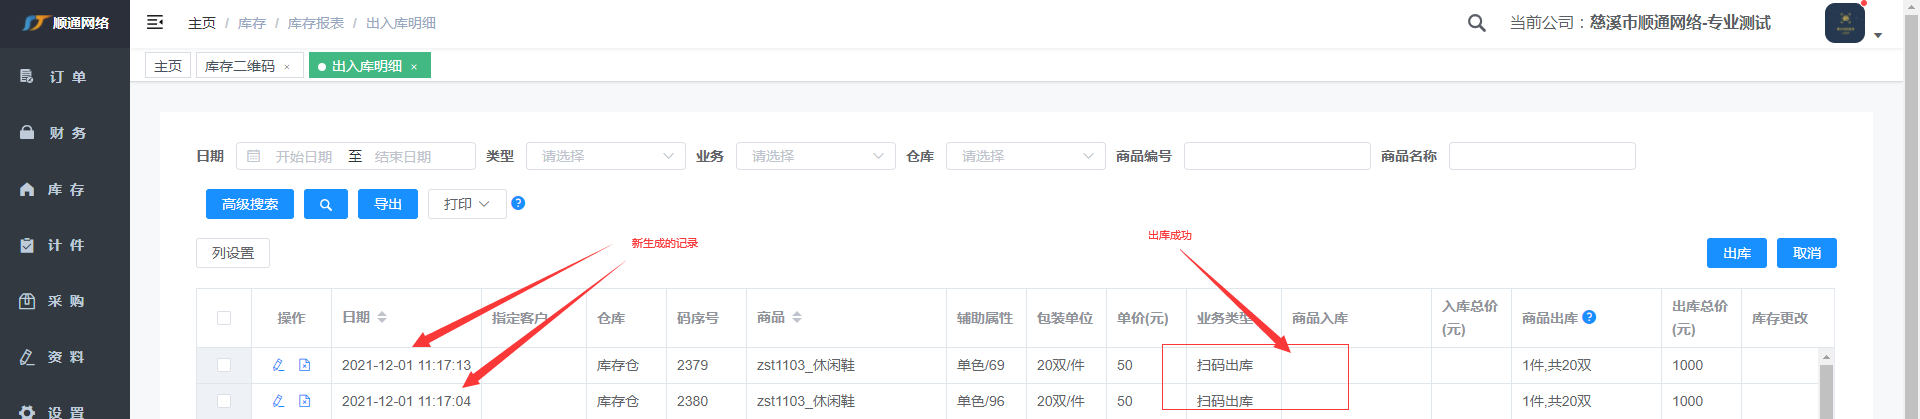Check the checkbox for the 11:17:13 row
Screen dimensions: 1920x419
coord(224,365)
